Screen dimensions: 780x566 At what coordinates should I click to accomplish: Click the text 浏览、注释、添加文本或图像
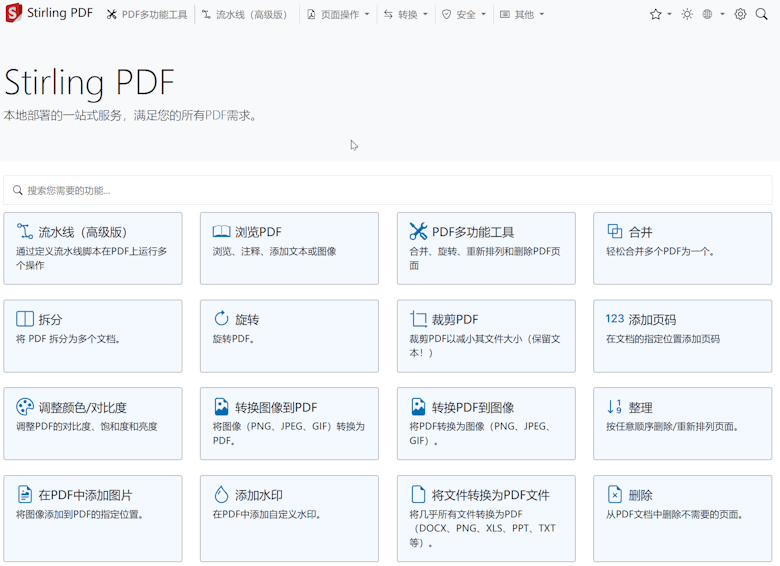pos(275,251)
